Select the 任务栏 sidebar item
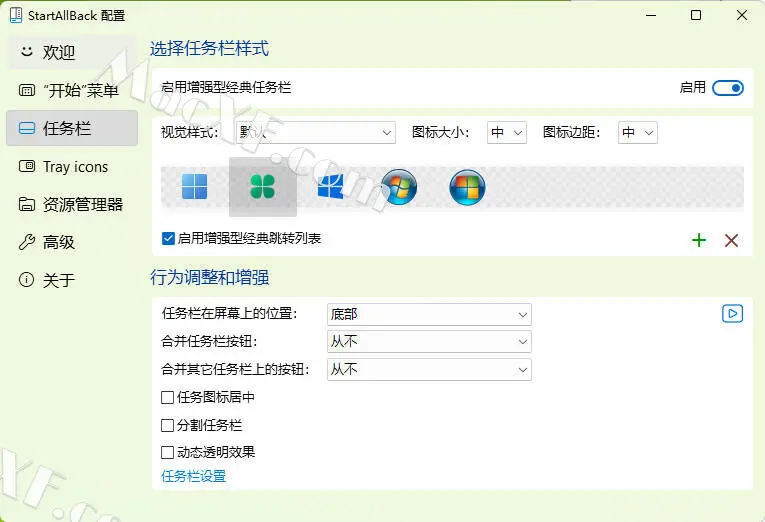Screen dimensions: 765x522 point(72,128)
